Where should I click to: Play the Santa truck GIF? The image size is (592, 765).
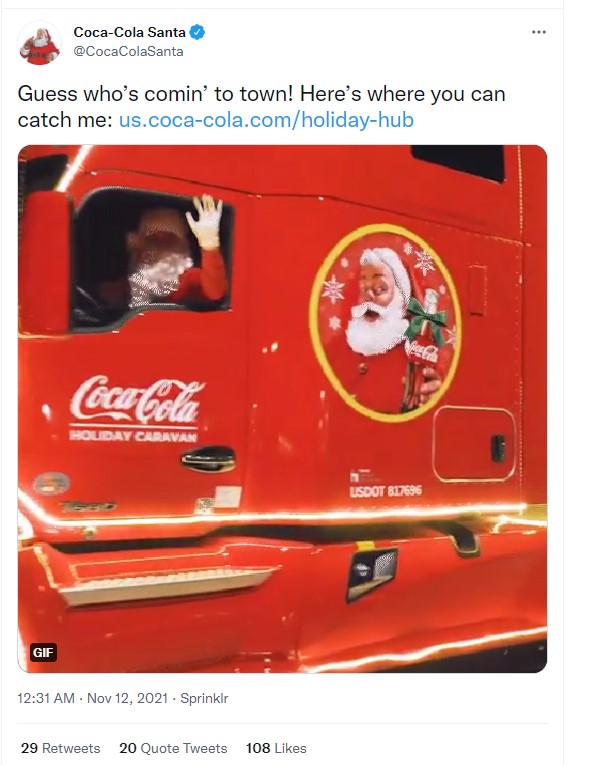click(282, 409)
